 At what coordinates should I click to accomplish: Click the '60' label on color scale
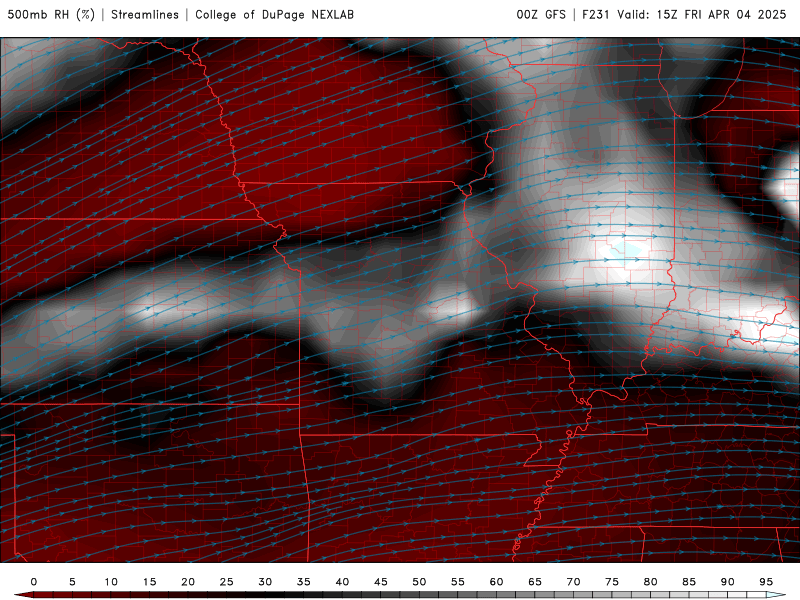pyautogui.click(x=496, y=582)
